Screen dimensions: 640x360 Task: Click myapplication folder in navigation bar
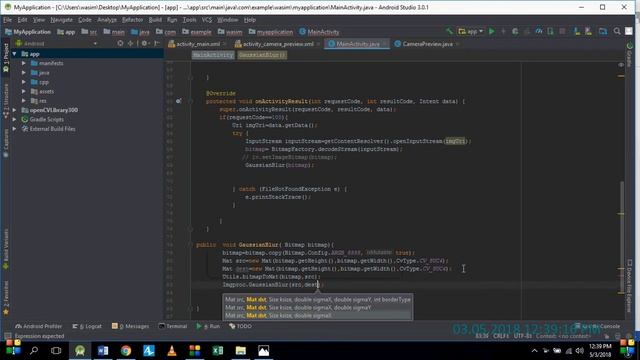coord(271,32)
